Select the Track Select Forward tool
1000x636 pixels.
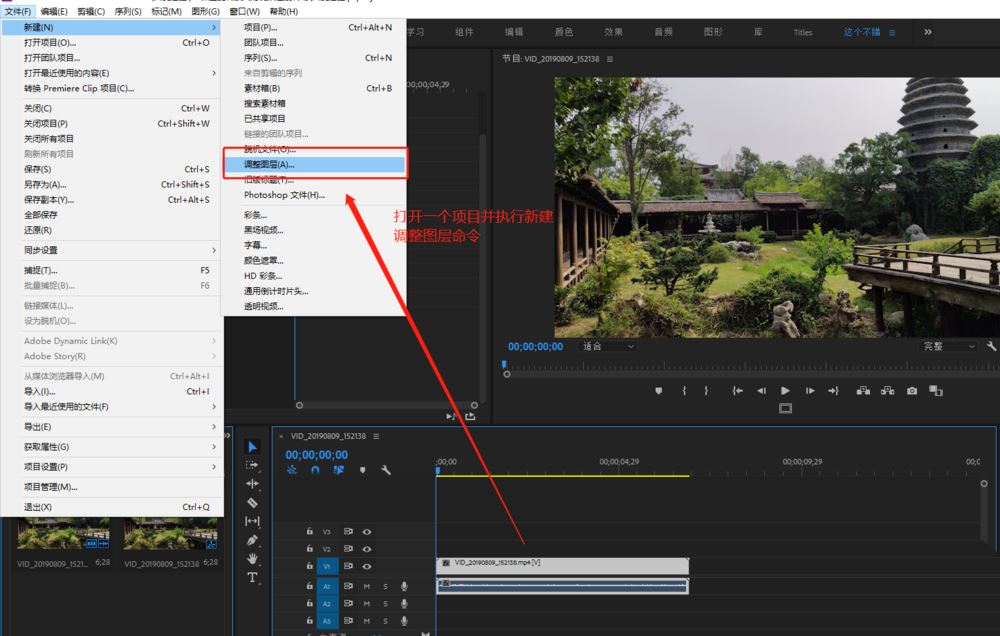[253, 465]
